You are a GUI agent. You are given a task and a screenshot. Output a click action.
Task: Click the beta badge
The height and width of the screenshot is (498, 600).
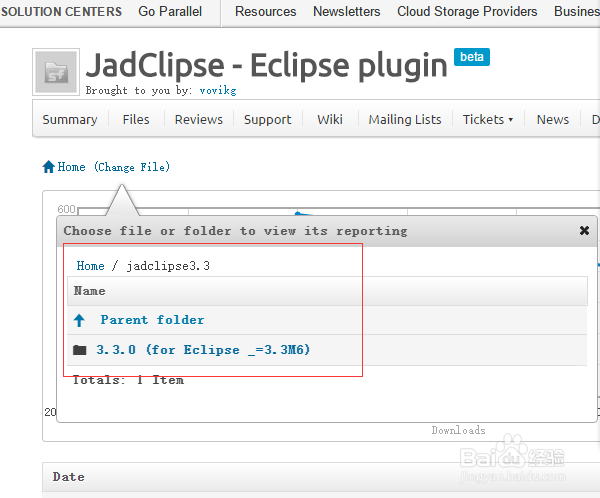click(471, 57)
